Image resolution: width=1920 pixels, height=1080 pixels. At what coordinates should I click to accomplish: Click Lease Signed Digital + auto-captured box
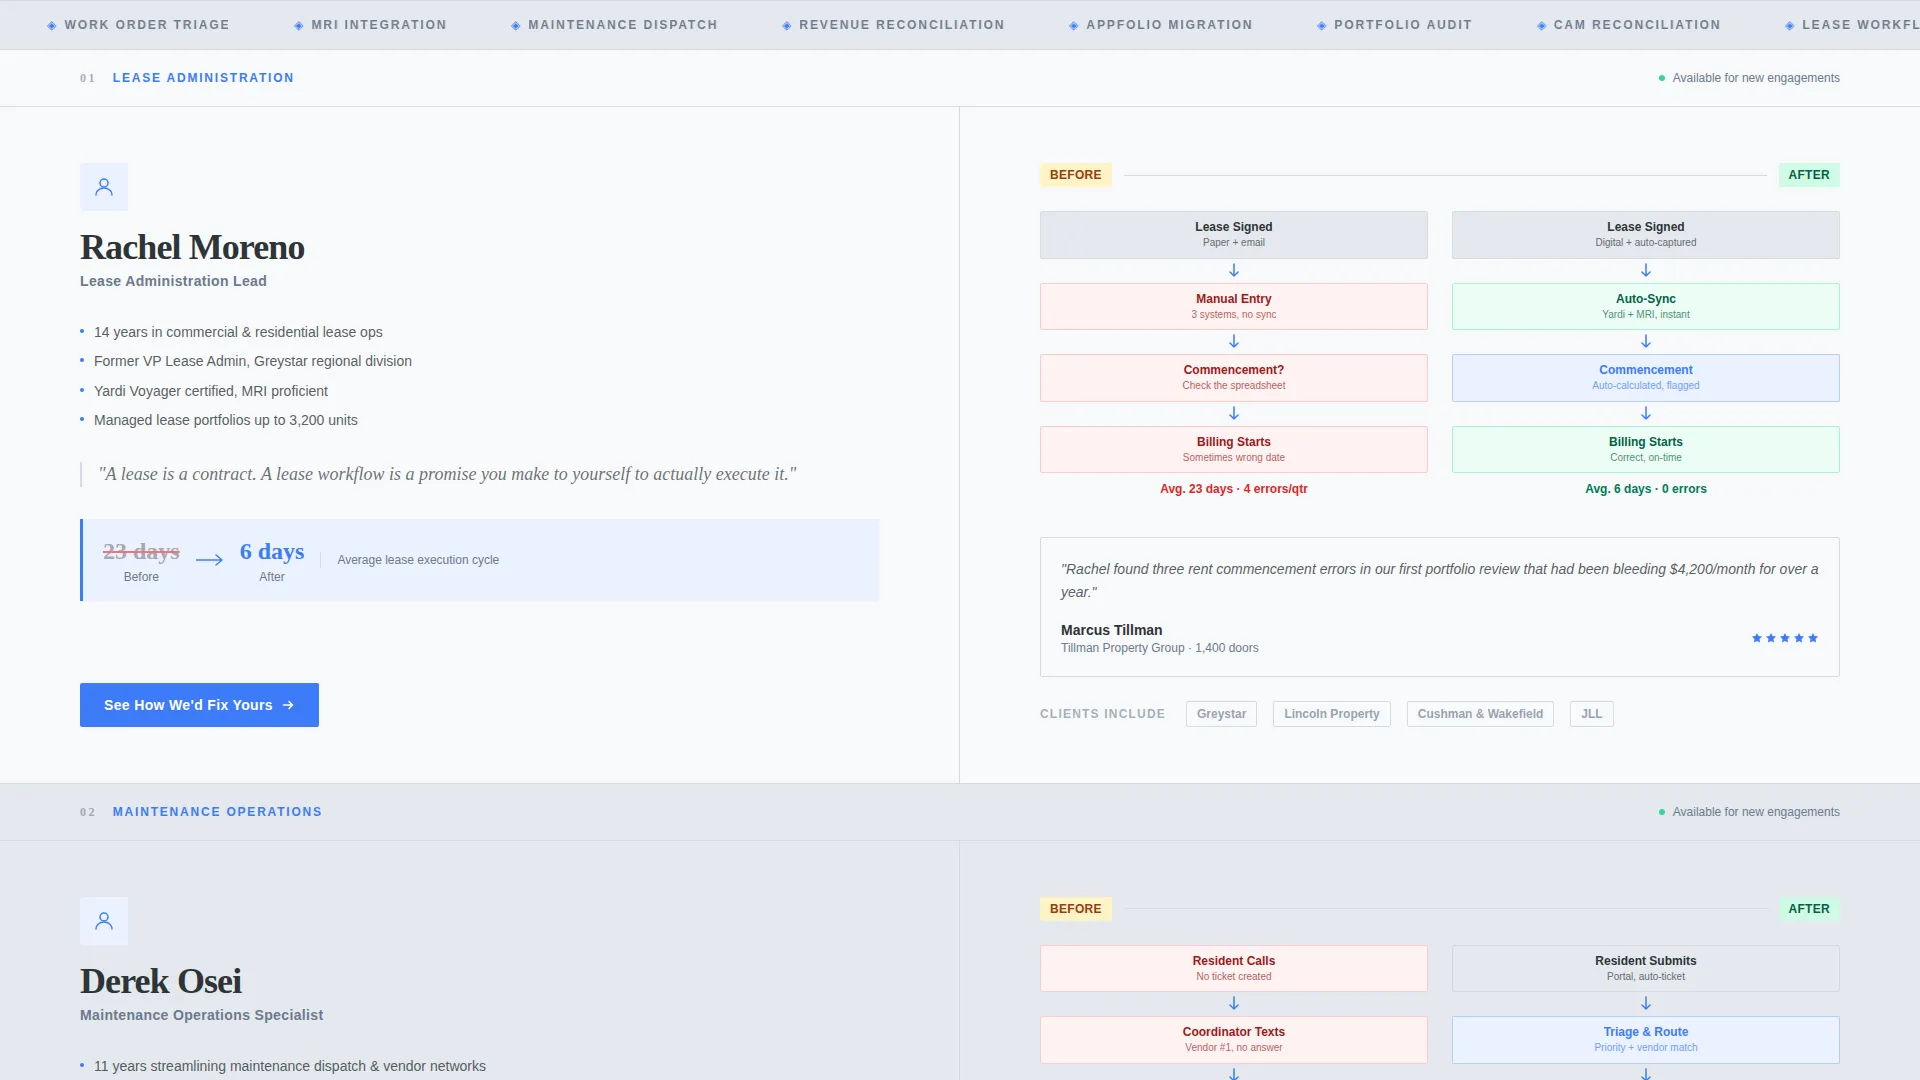pyautogui.click(x=1646, y=235)
